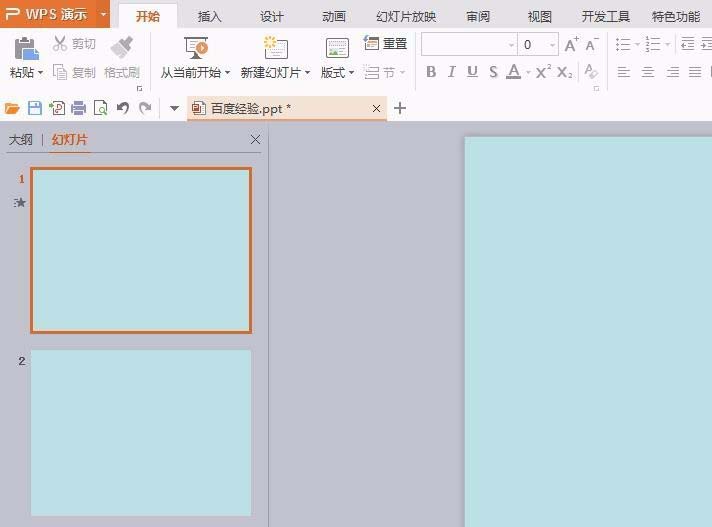Switch to the 幻灯片放映 ribbon tab

[405, 17]
